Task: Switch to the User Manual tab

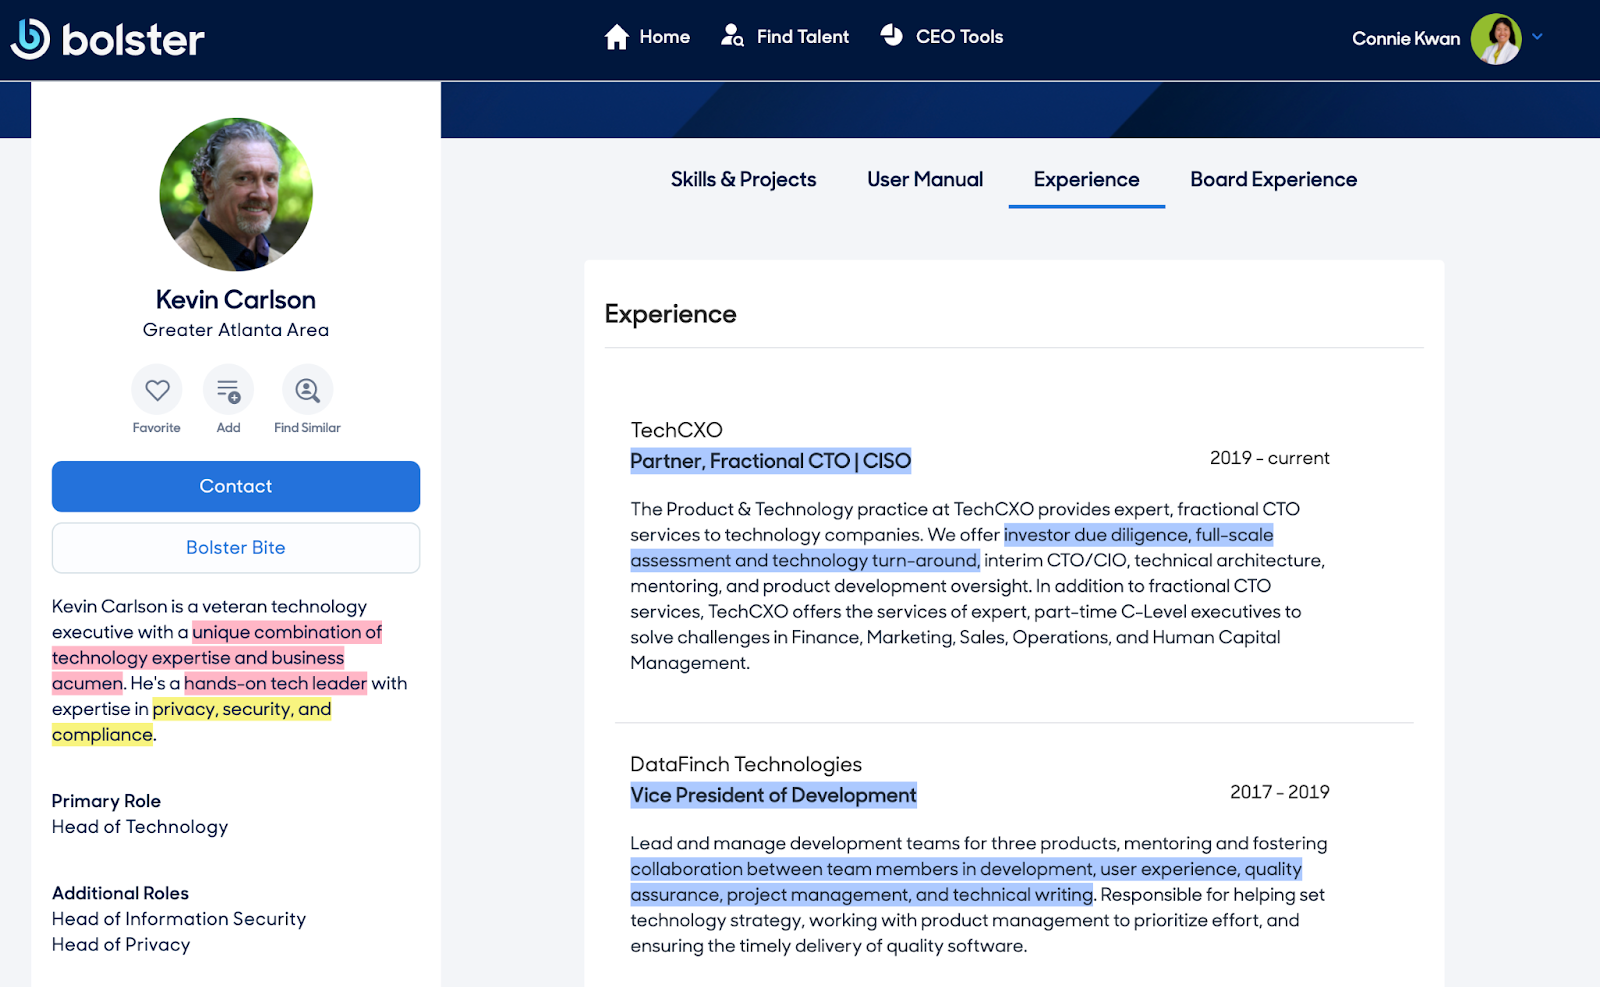Action: [925, 179]
